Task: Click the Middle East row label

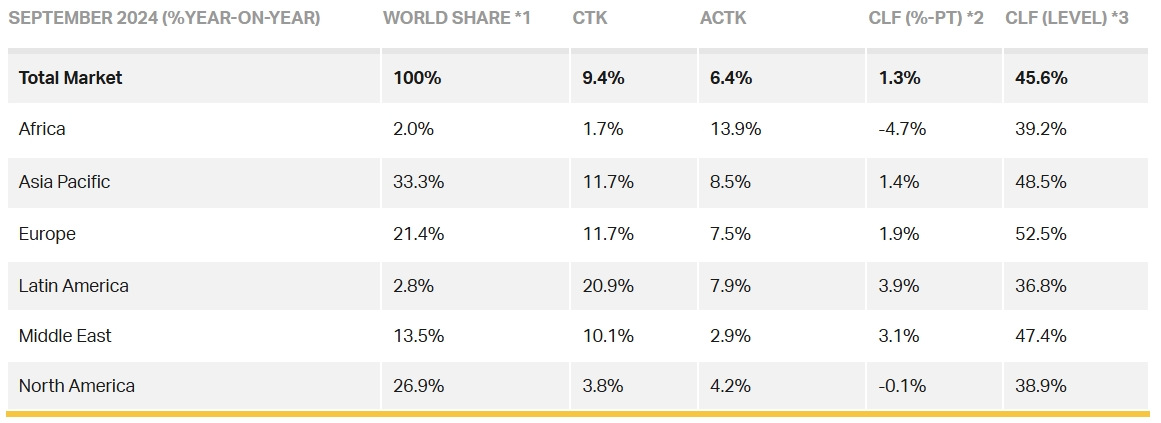Action: pyautogui.click(x=63, y=336)
